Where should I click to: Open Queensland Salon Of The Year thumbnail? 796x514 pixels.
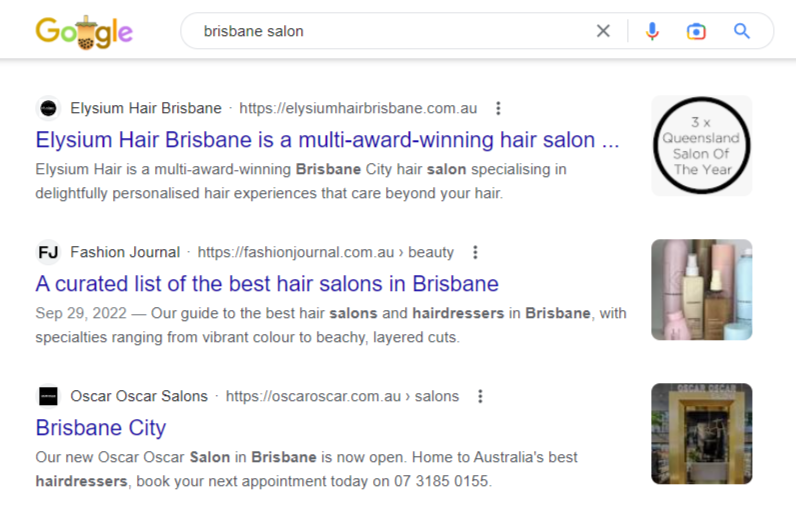click(x=701, y=146)
